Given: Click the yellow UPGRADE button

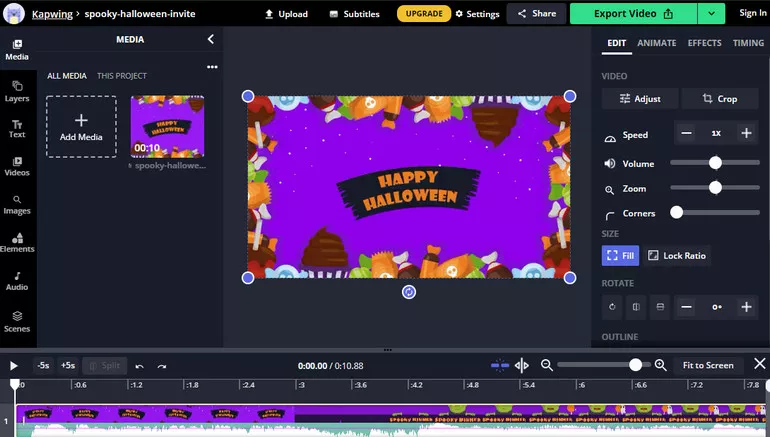Looking at the screenshot, I should [x=424, y=14].
